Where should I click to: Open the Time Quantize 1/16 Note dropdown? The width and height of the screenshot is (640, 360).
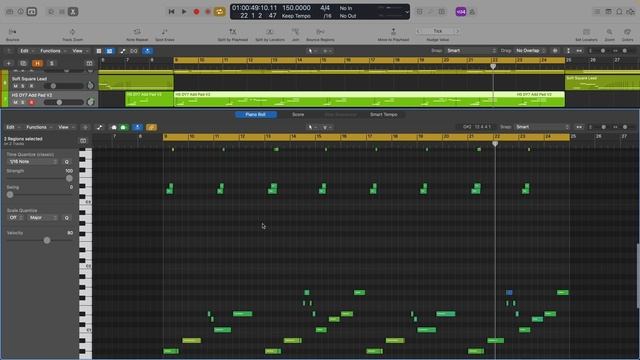point(33,162)
